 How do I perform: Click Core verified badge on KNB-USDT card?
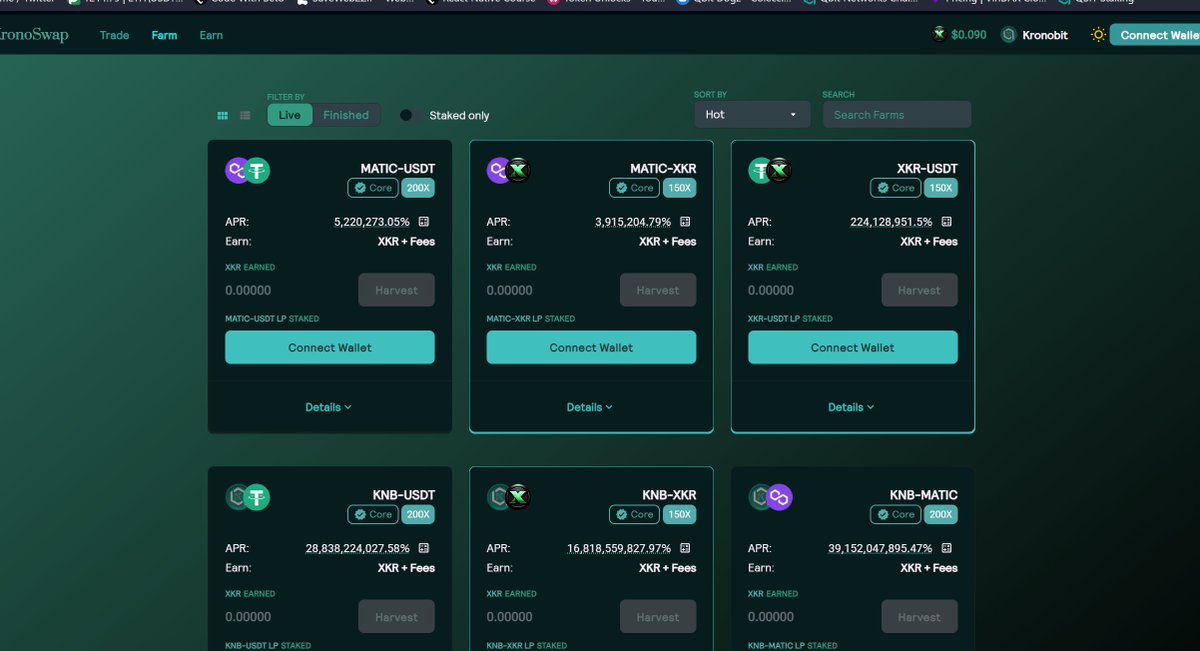(373, 514)
